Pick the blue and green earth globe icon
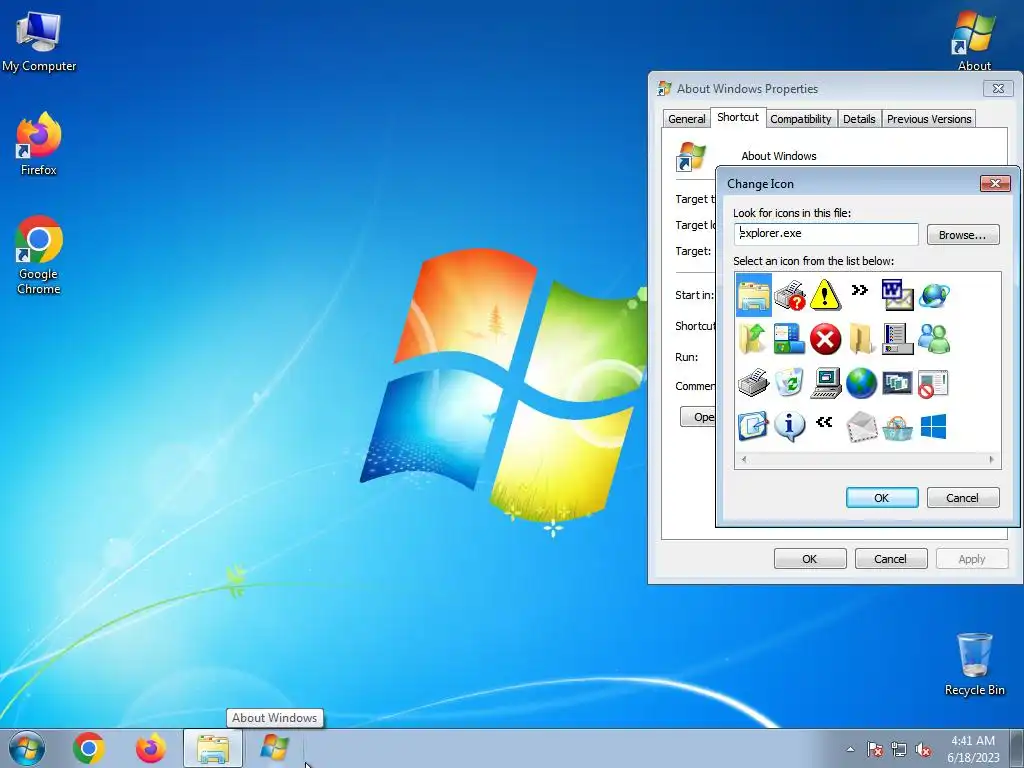Image resolution: width=1024 pixels, height=768 pixels. [x=861, y=383]
